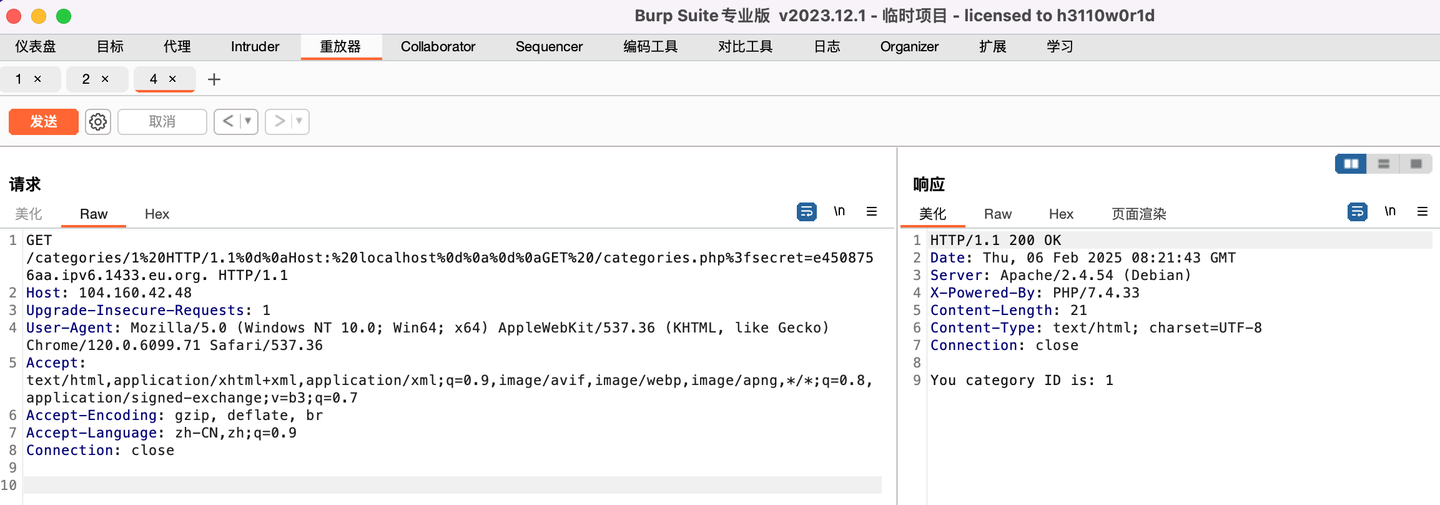1440x505 pixels.
Task: Open the Sequencer tab
Action: pyautogui.click(x=549, y=46)
